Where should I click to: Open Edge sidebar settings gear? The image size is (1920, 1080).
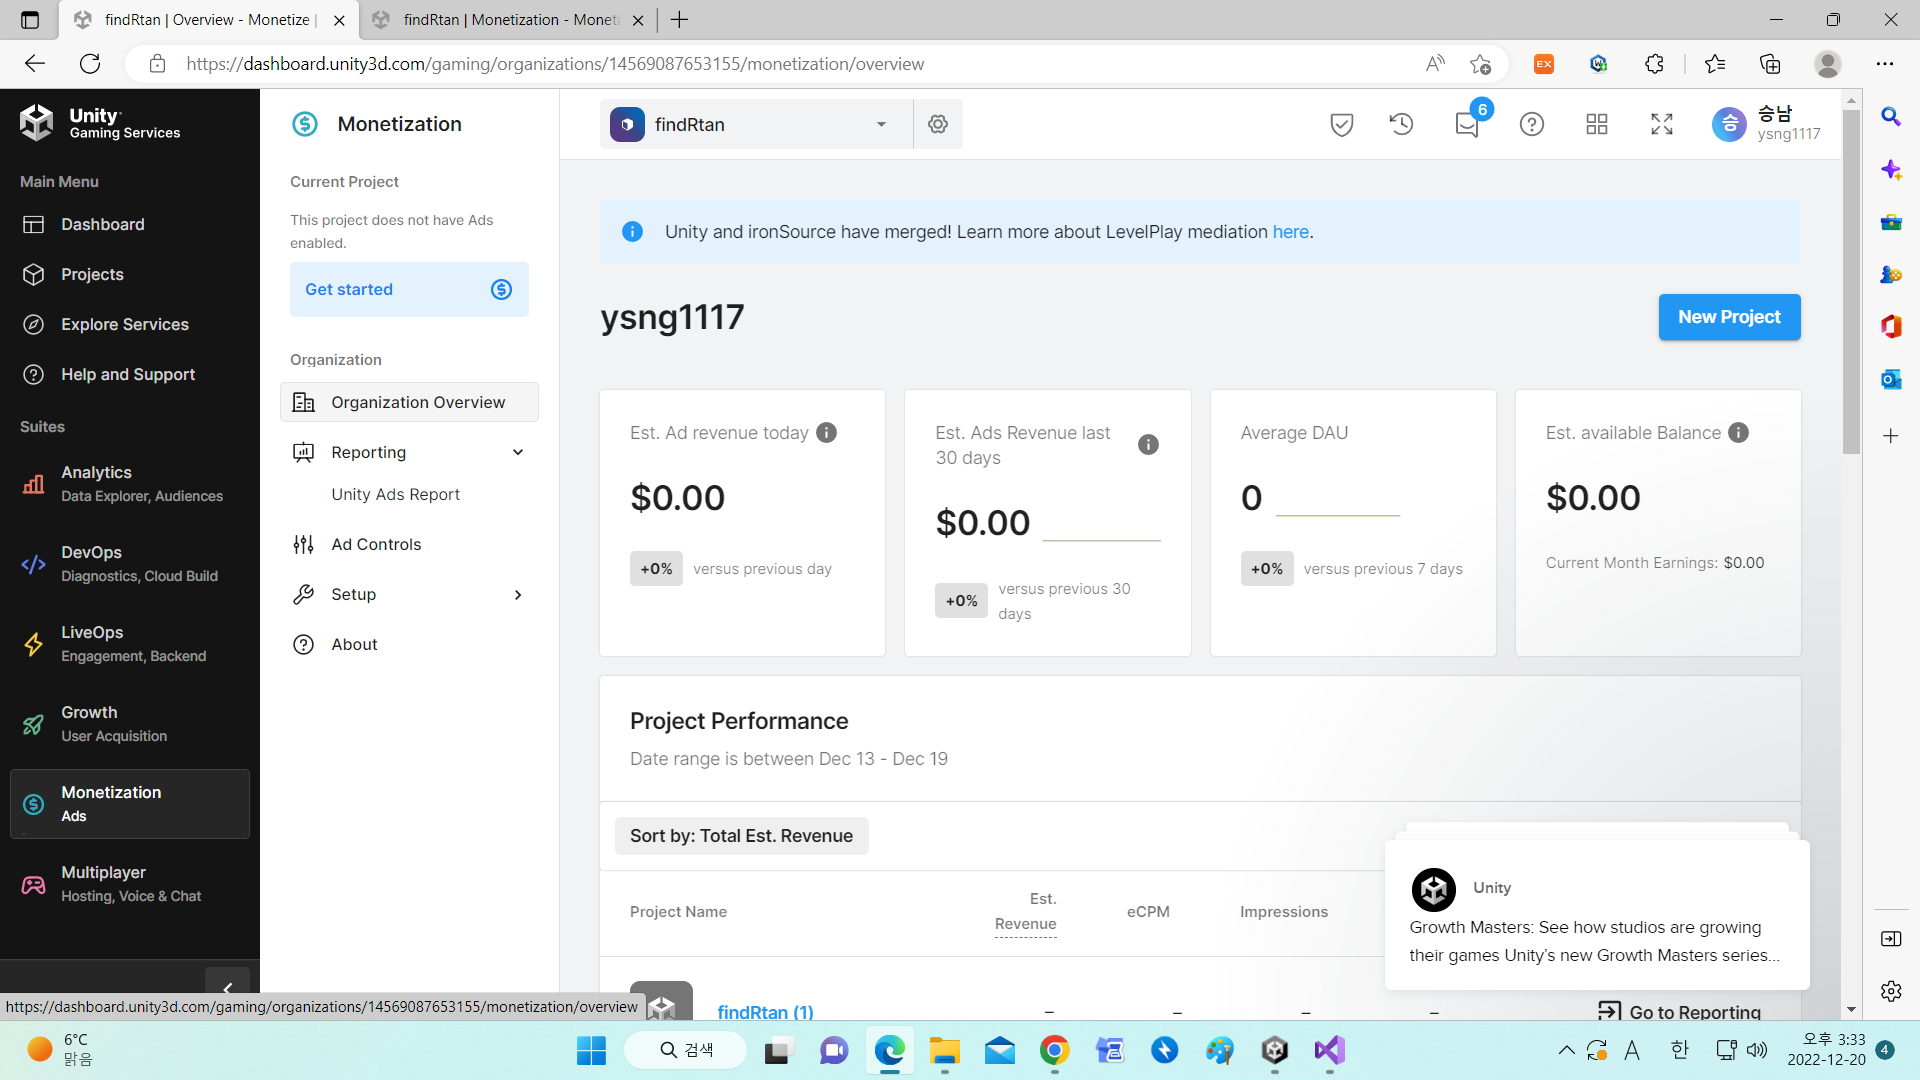click(x=1891, y=991)
